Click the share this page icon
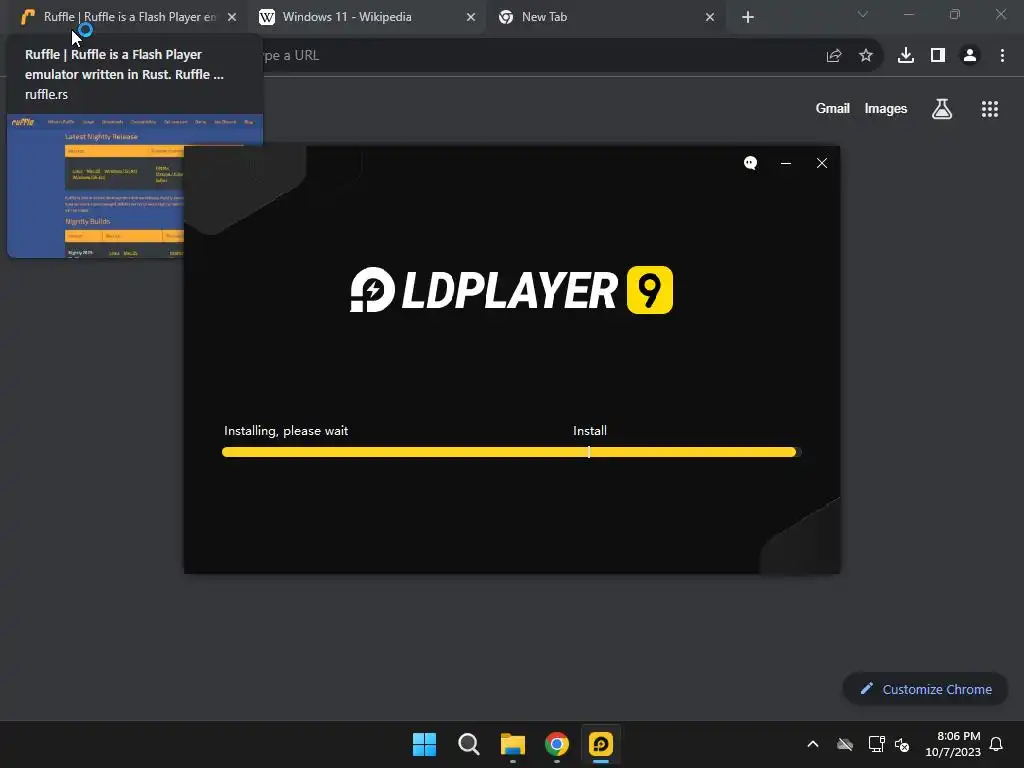Viewport: 1024px width, 768px height. click(834, 56)
